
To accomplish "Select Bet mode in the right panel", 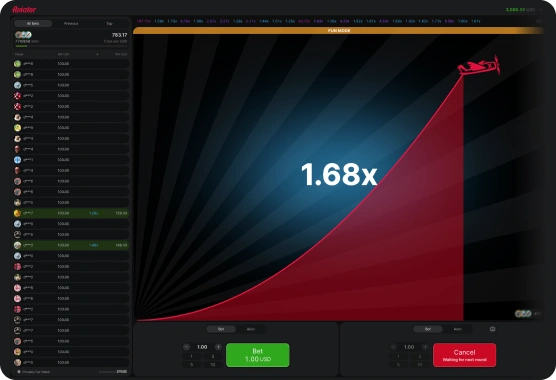I will point(428,329).
